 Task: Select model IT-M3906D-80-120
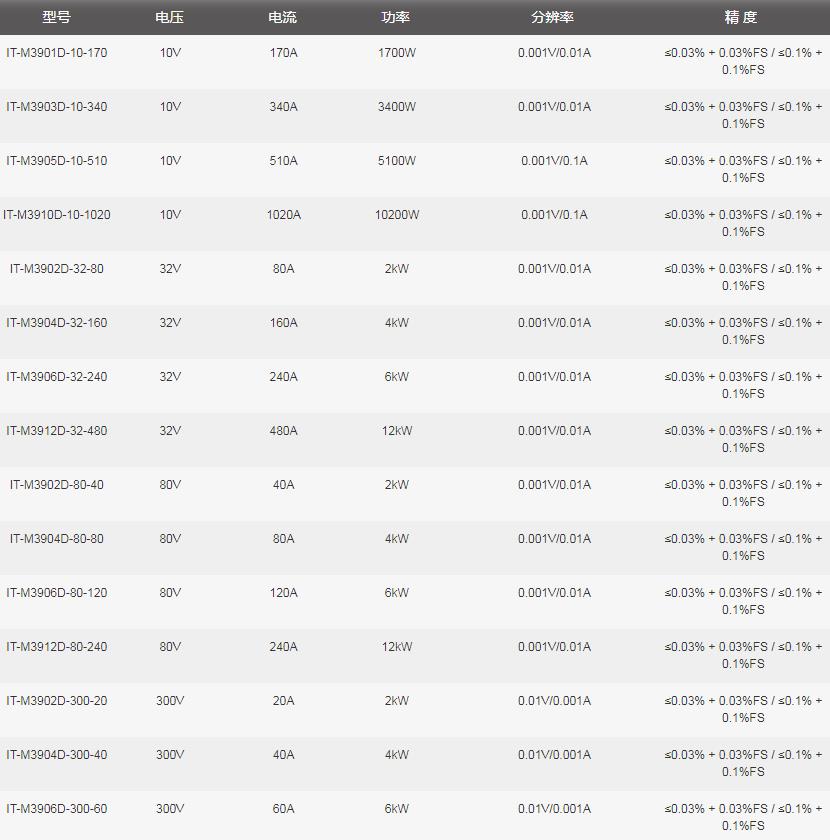click(56, 593)
